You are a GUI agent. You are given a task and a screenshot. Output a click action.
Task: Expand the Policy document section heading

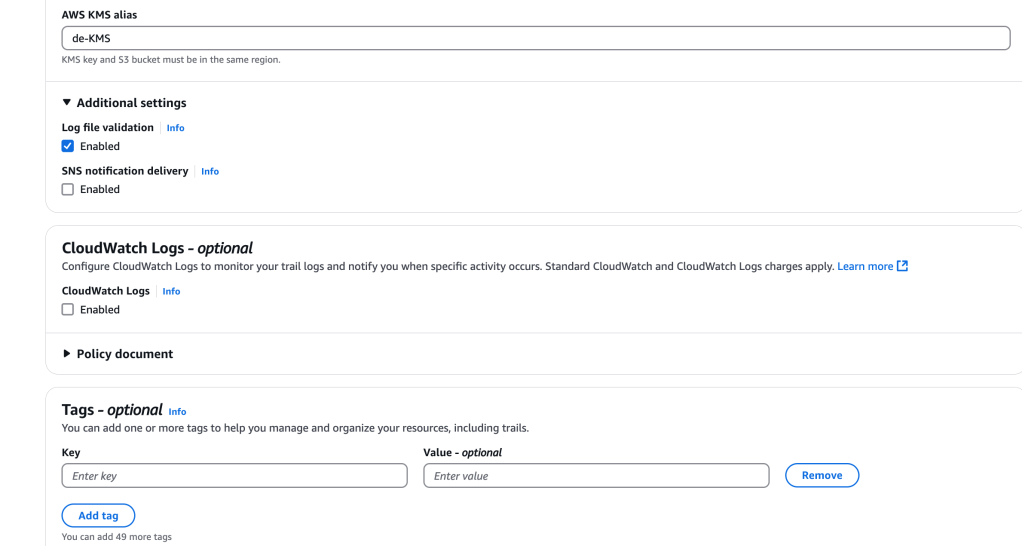coord(125,354)
